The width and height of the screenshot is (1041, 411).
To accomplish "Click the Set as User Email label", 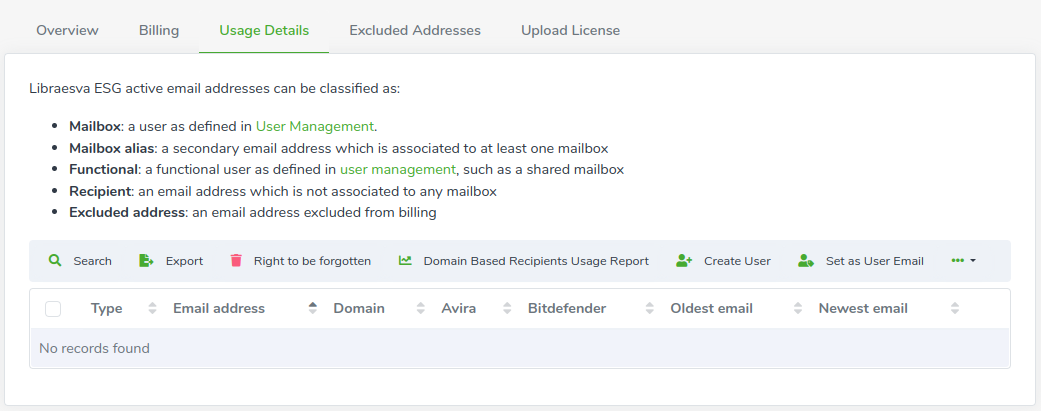I will 874,261.
